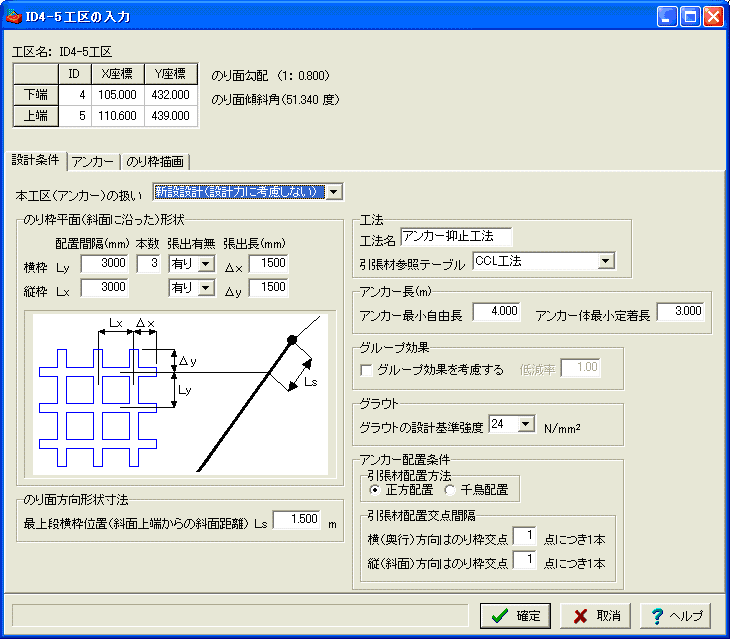Screen dimensions: 730x639
Task: Enable グループ効果を考慮する checkbox
Action: [x=367, y=370]
